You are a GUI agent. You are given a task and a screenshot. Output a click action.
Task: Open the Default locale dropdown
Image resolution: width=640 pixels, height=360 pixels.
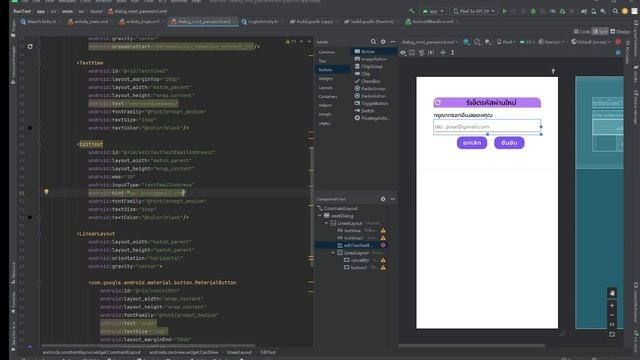pyautogui.click(x=591, y=42)
